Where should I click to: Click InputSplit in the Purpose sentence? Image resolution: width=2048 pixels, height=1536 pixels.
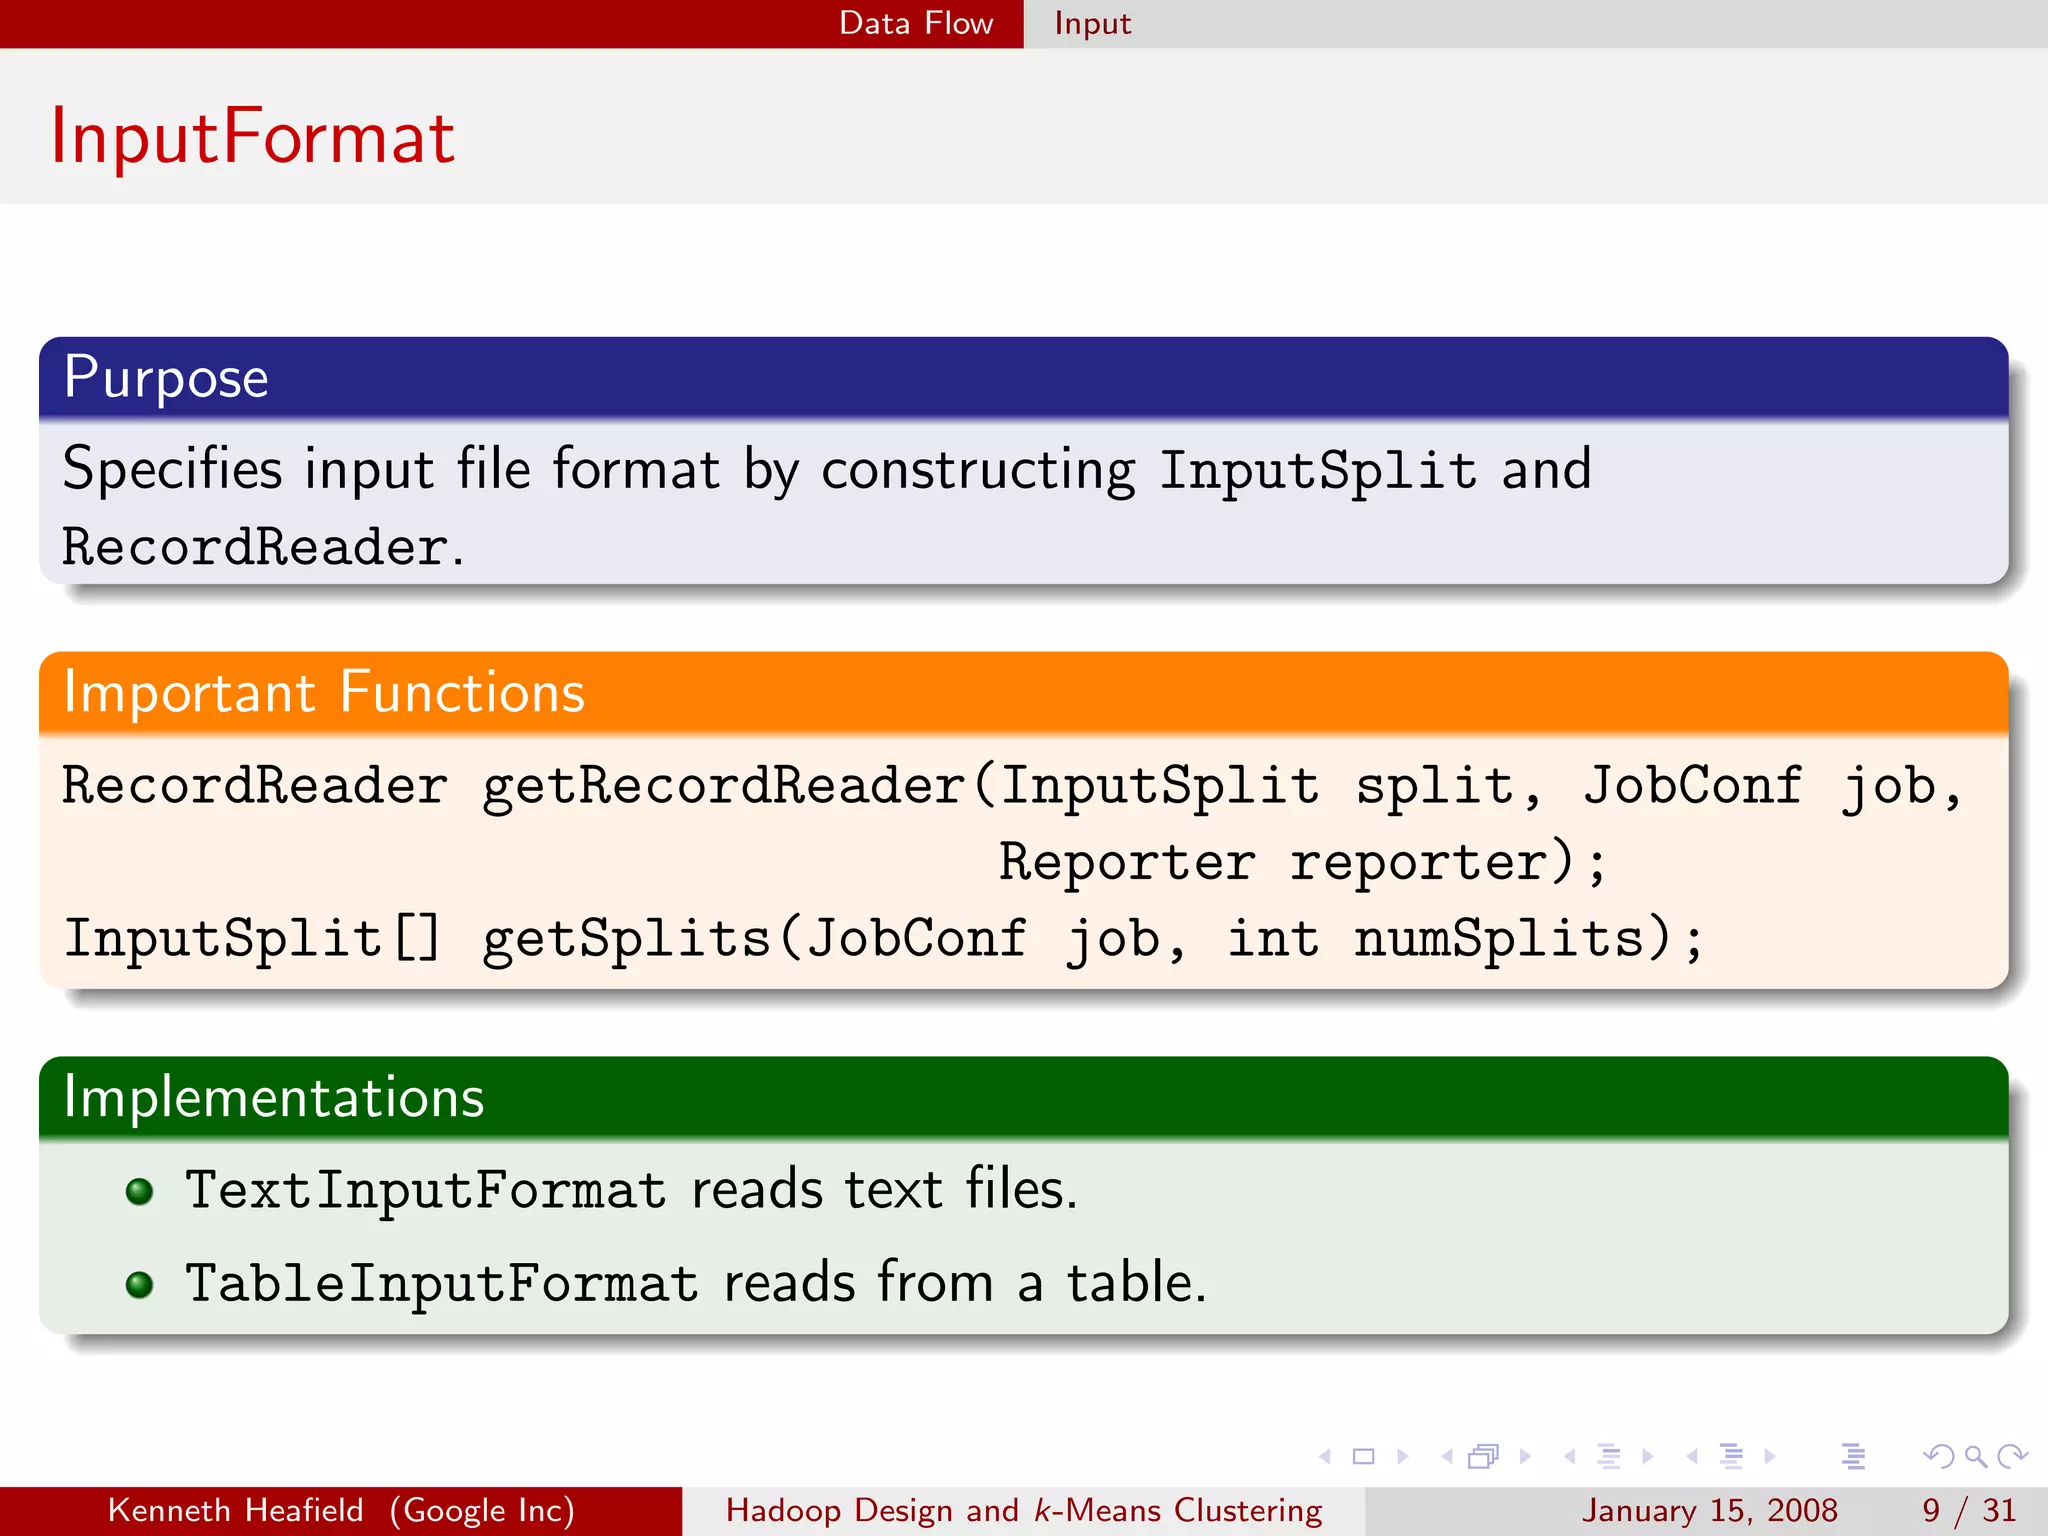(1318, 470)
